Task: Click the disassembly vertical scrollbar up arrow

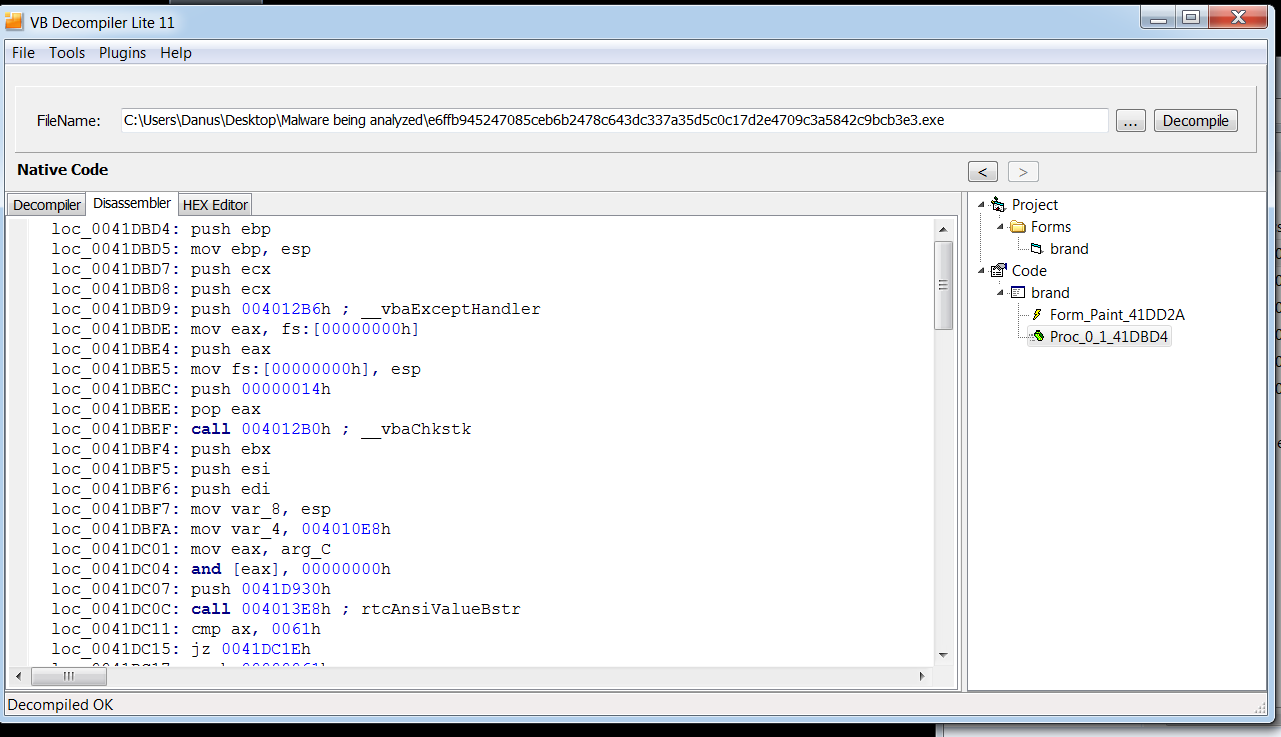Action: (x=942, y=229)
